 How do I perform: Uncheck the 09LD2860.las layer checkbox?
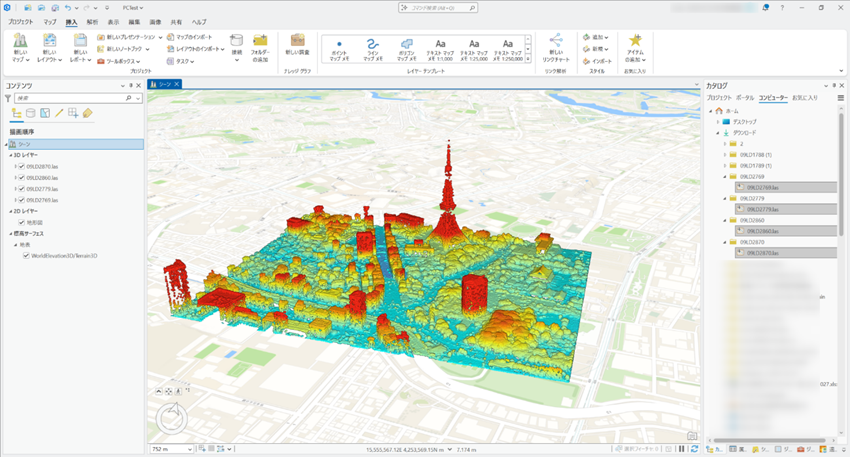22,178
